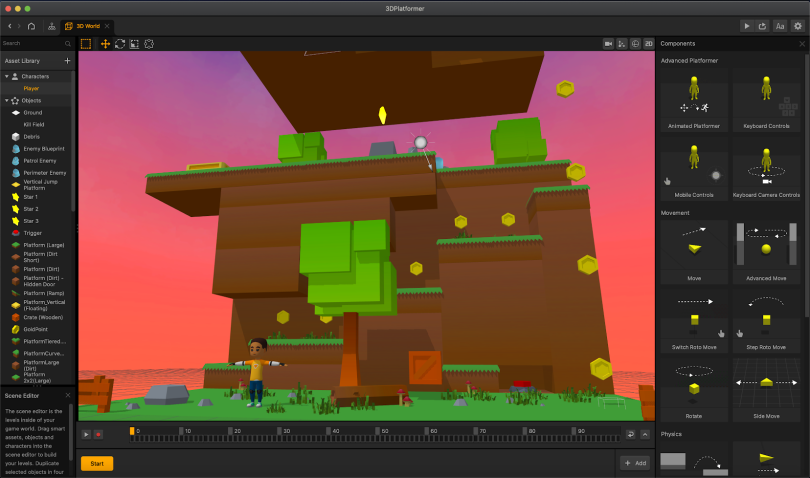810x478 pixels.
Task: Open settings gear in top right
Action: click(x=797, y=25)
